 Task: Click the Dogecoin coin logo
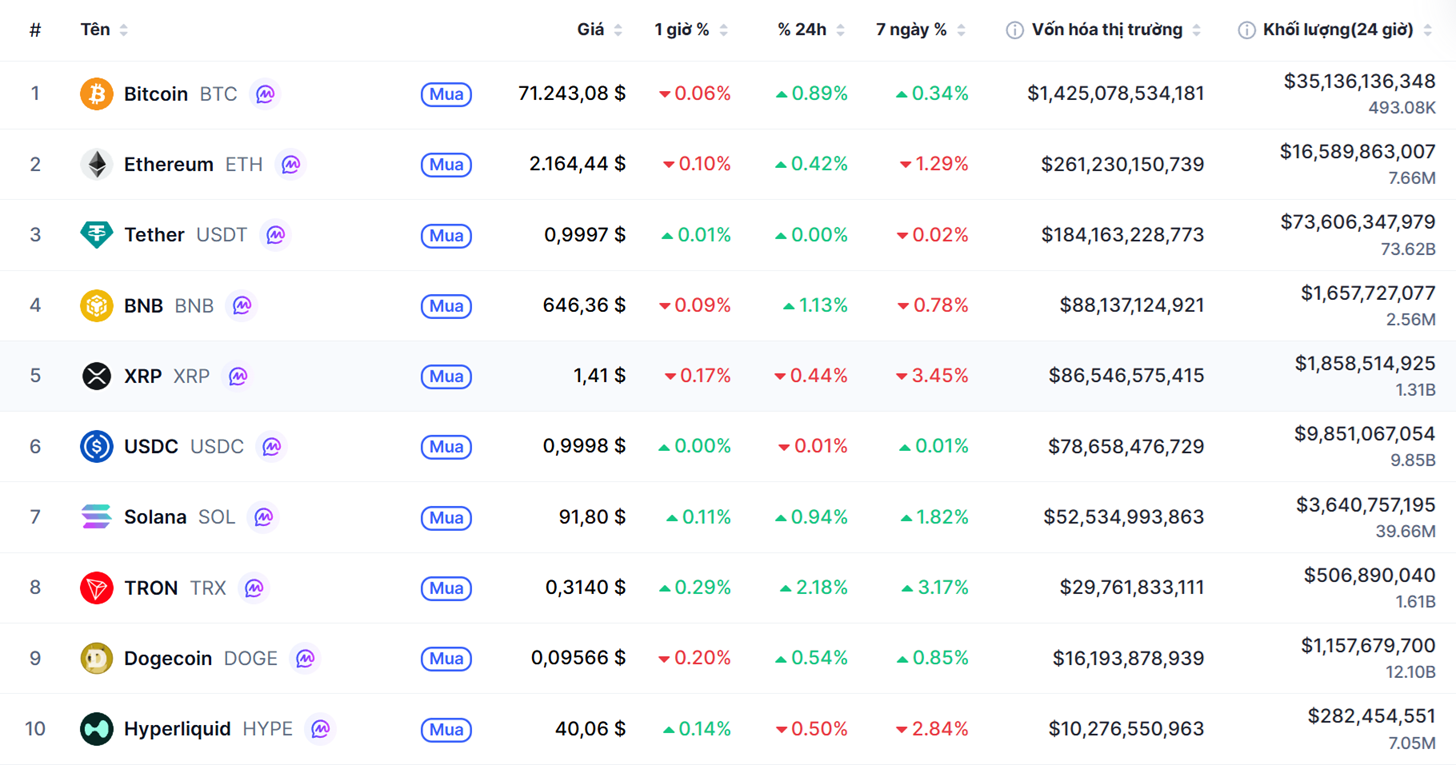pyautogui.click(x=96, y=658)
